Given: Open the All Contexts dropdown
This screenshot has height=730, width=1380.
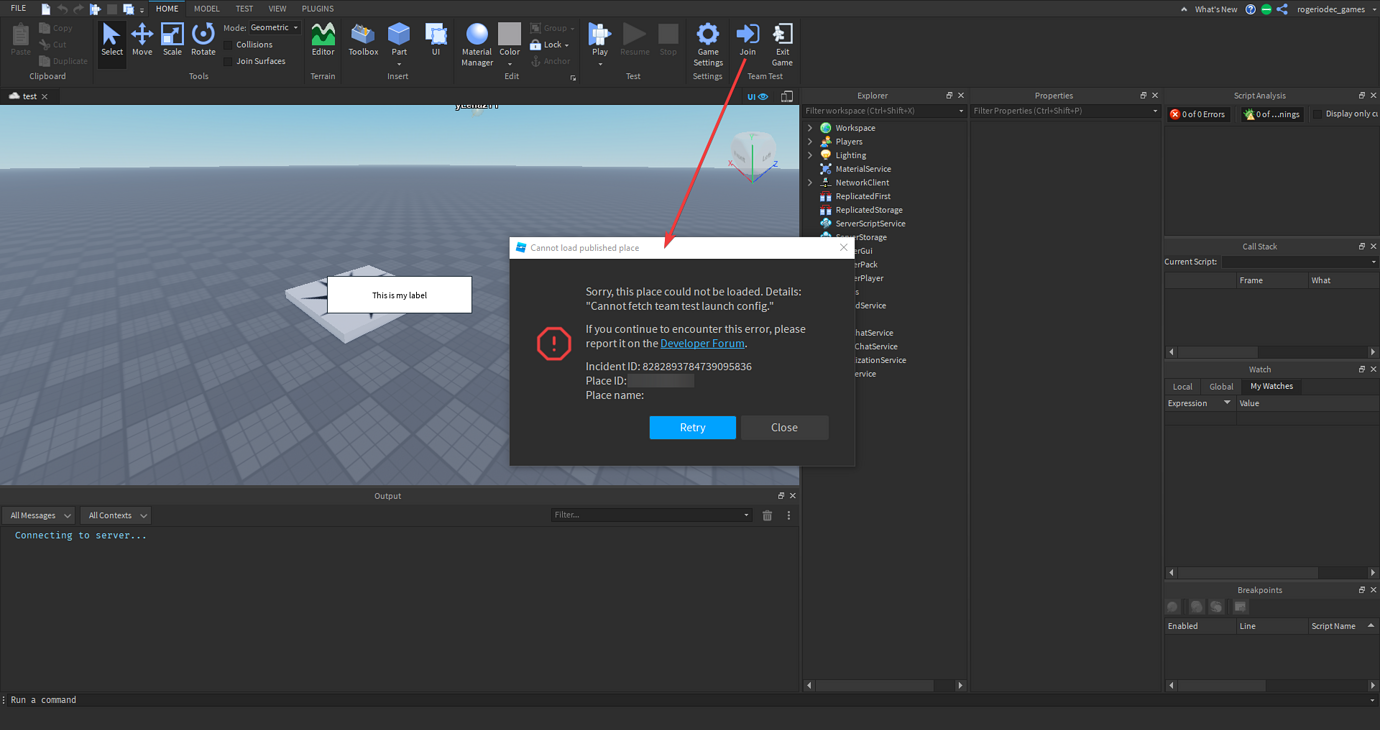Looking at the screenshot, I should [x=116, y=515].
